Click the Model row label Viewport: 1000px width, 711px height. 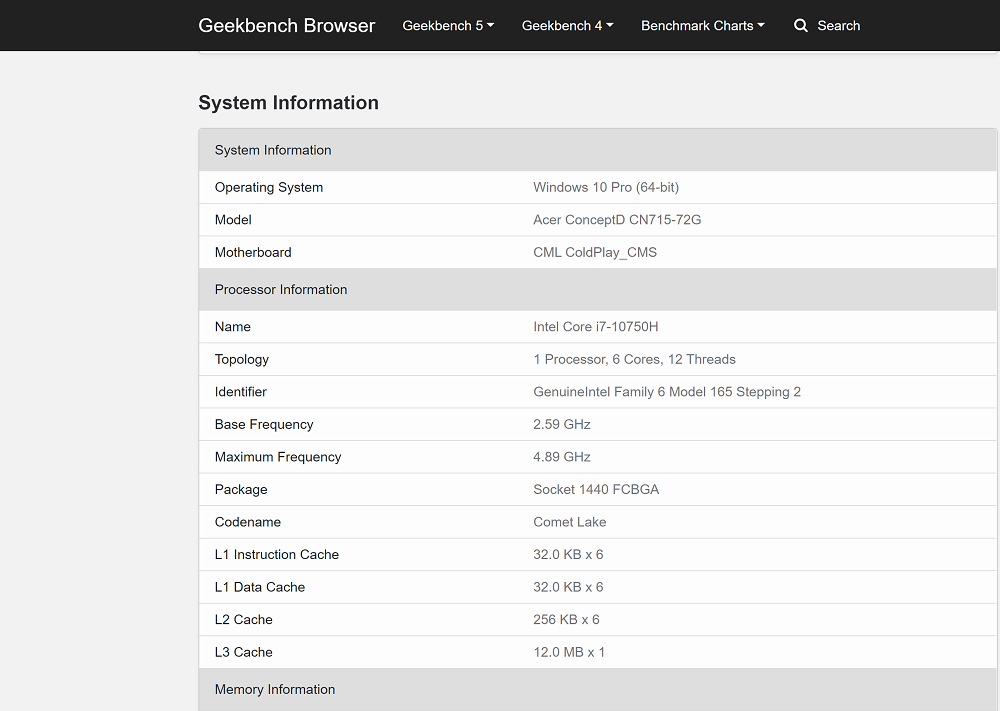tap(233, 220)
